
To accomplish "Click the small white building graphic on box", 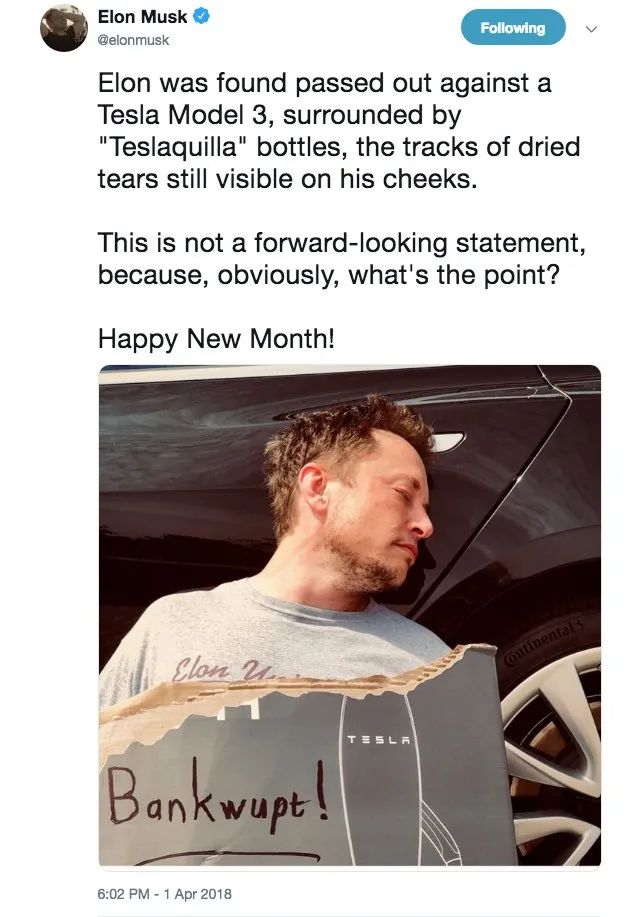I will (x=239, y=708).
